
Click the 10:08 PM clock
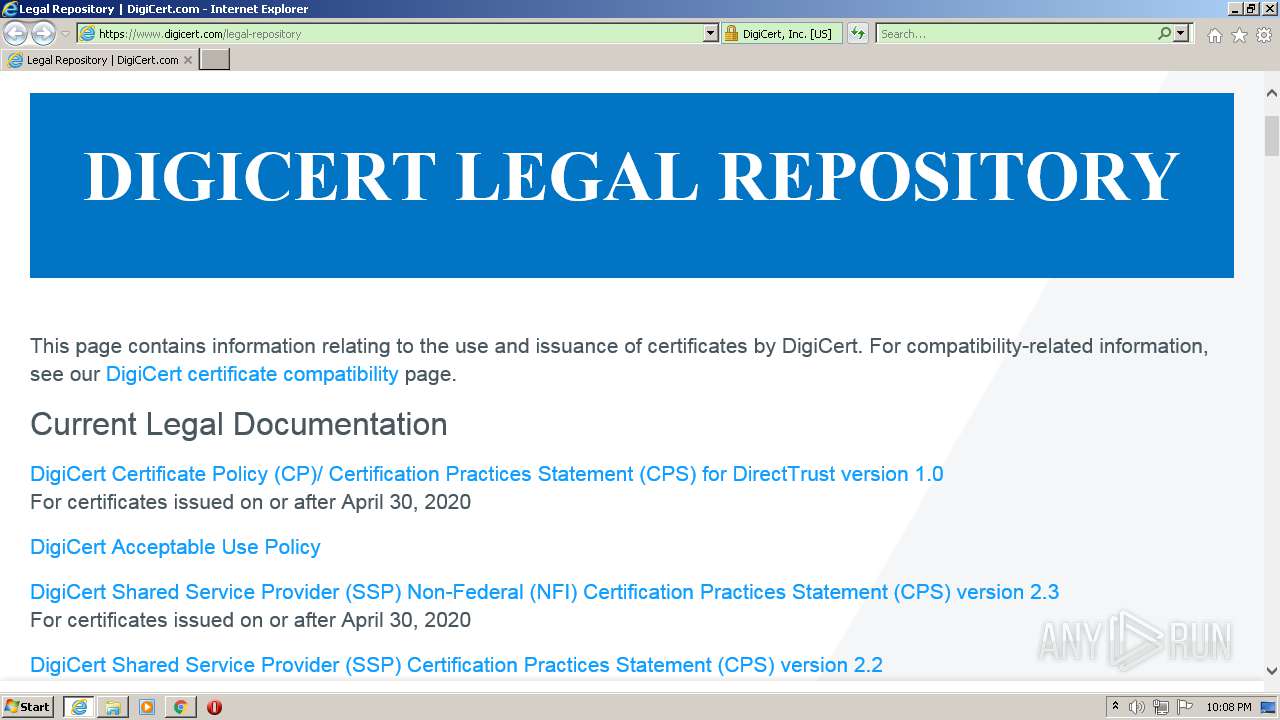click(x=1228, y=707)
